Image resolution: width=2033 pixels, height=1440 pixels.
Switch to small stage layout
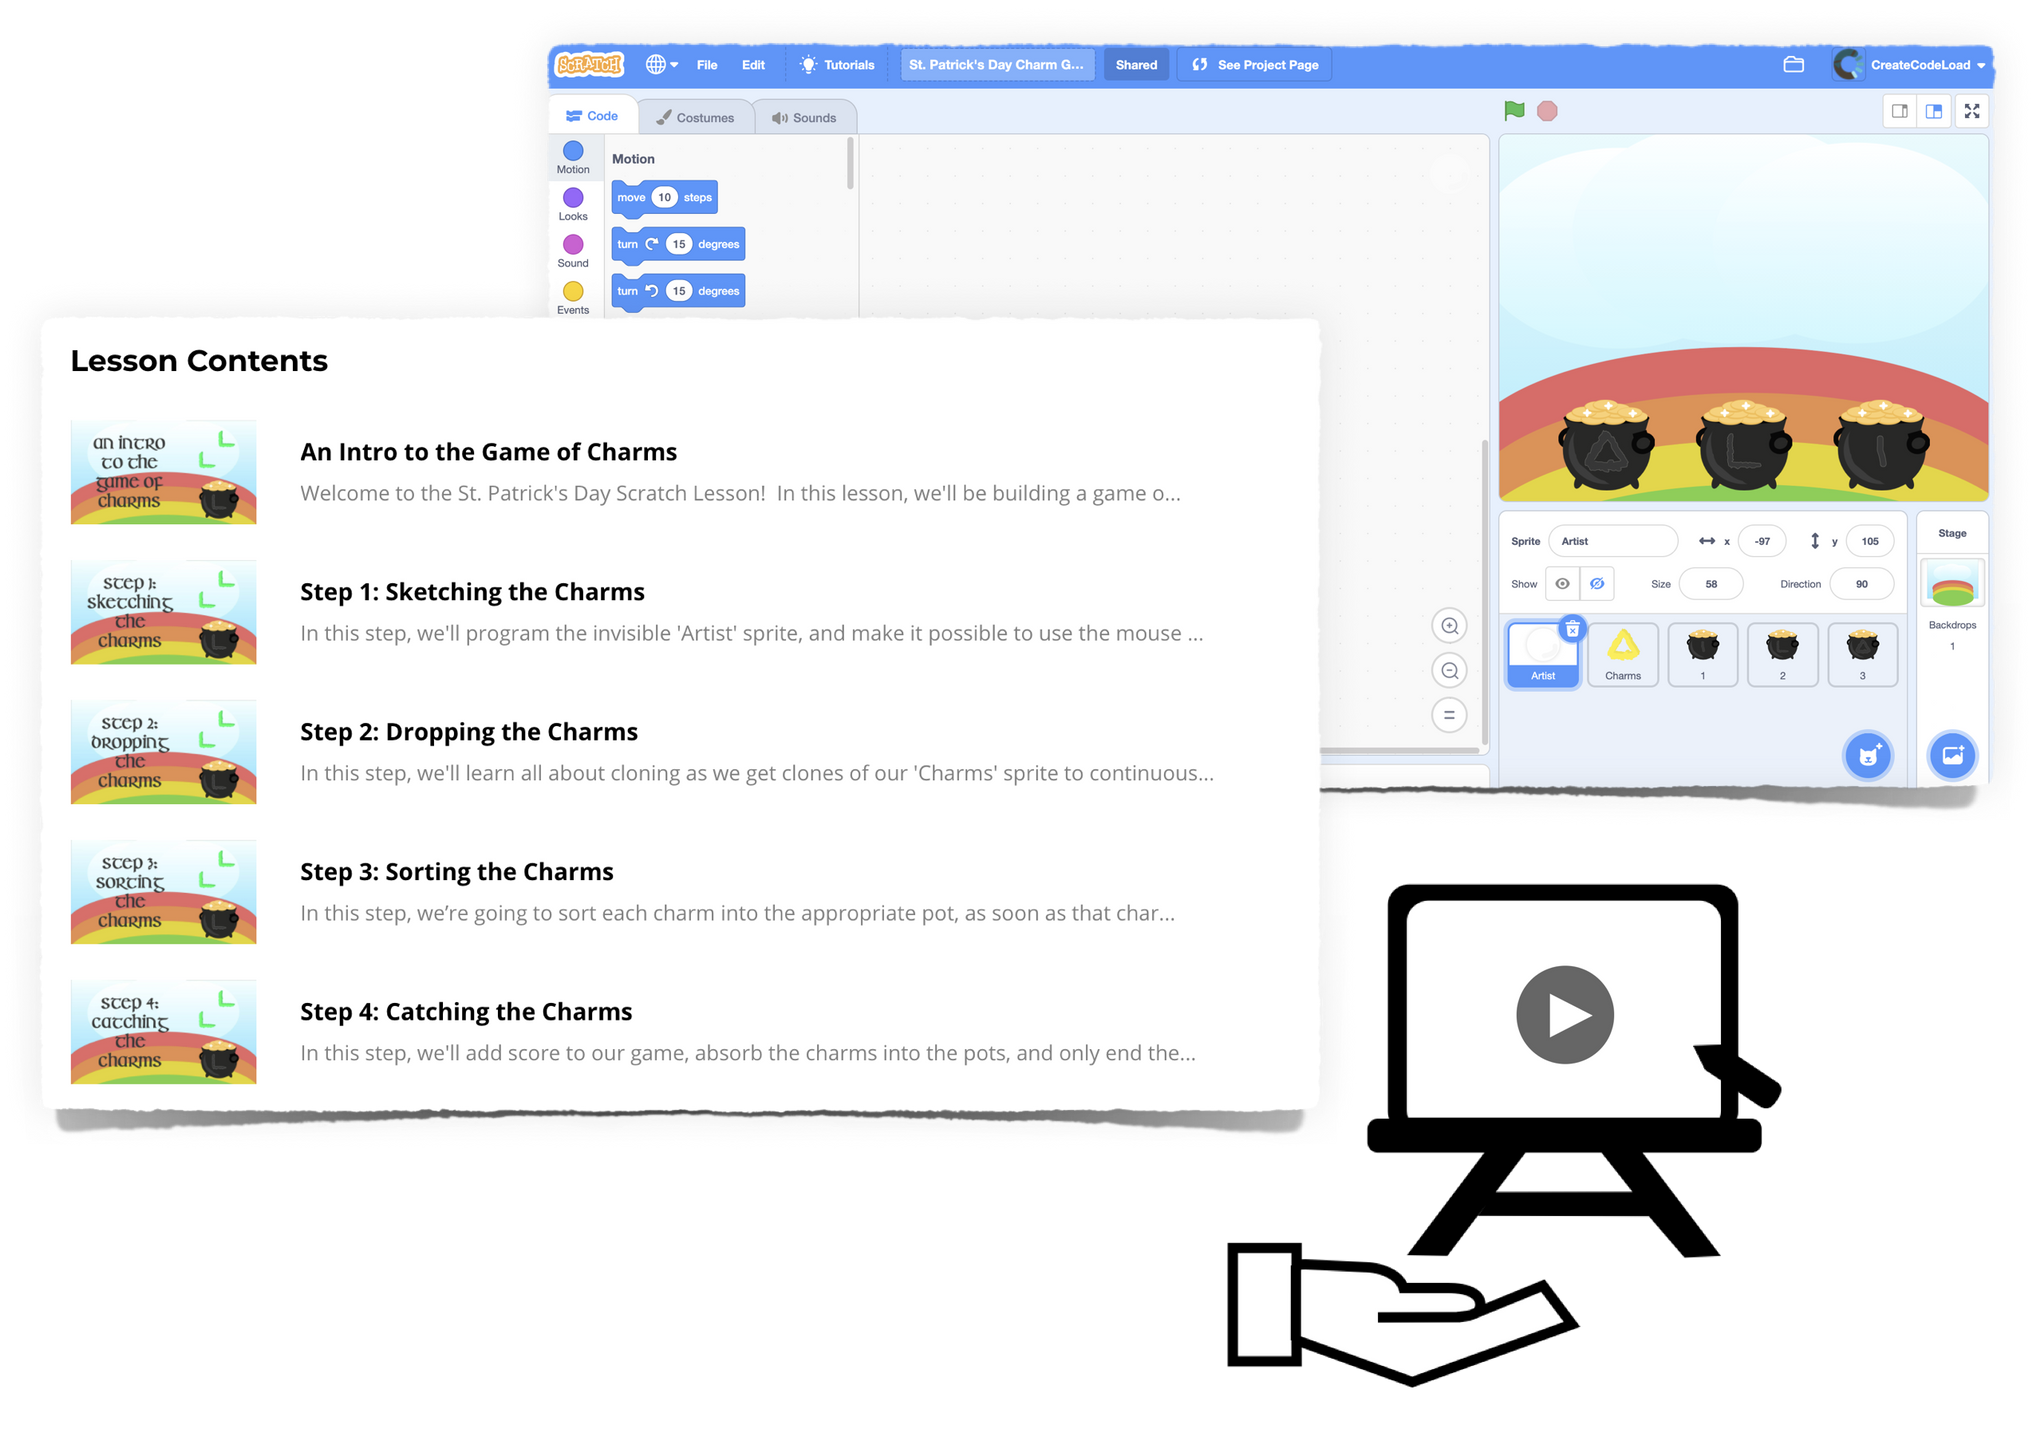tap(1899, 111)
